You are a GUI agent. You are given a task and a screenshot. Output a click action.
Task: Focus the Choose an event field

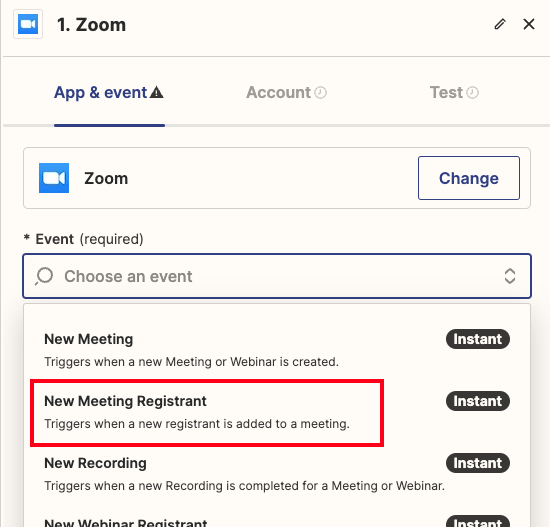[277, 276]
